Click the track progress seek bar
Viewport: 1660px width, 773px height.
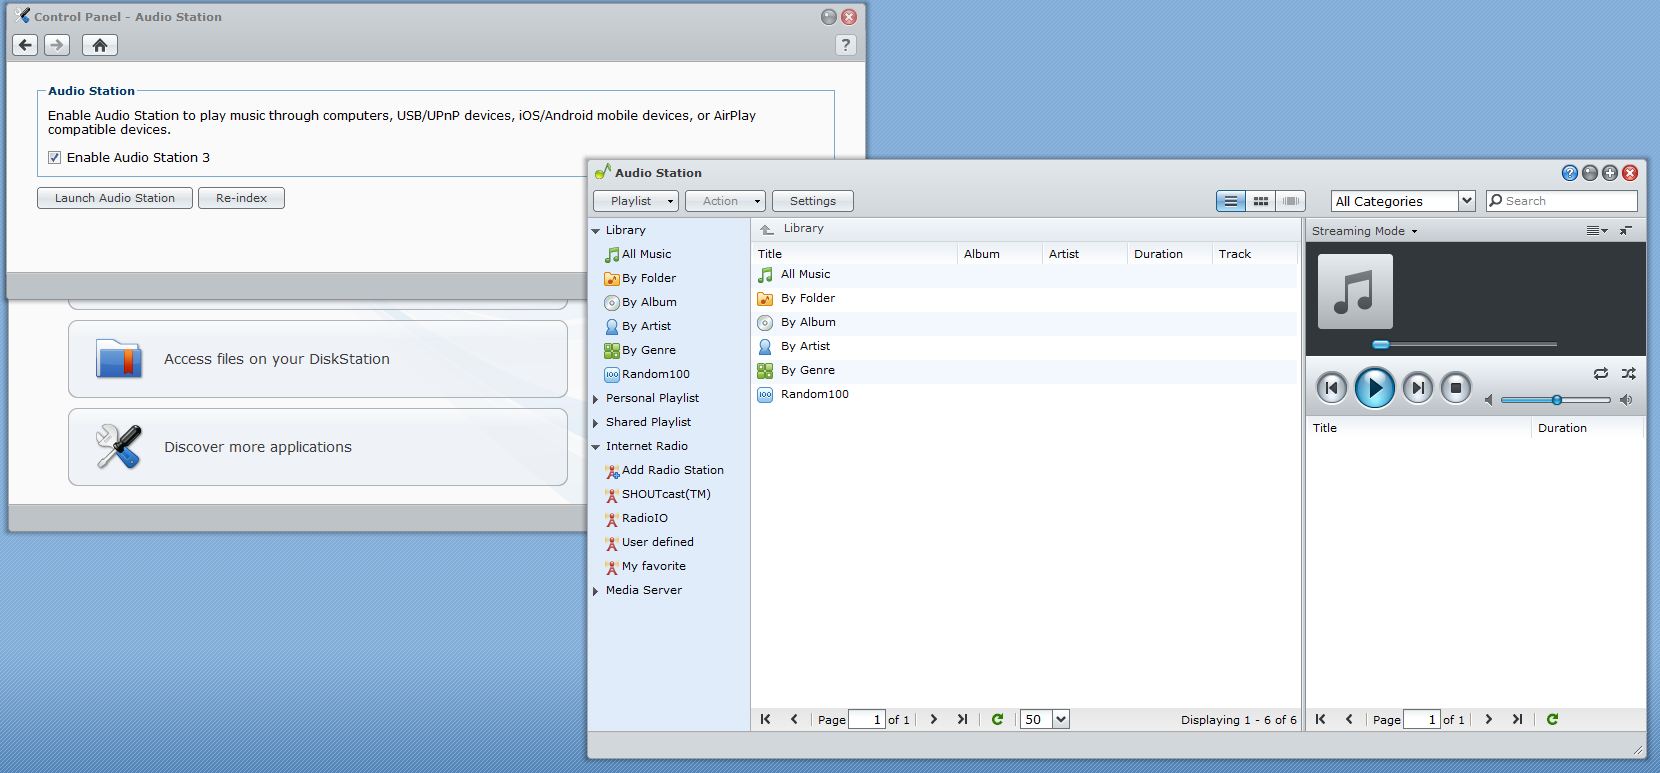(x=1465, y=344)
